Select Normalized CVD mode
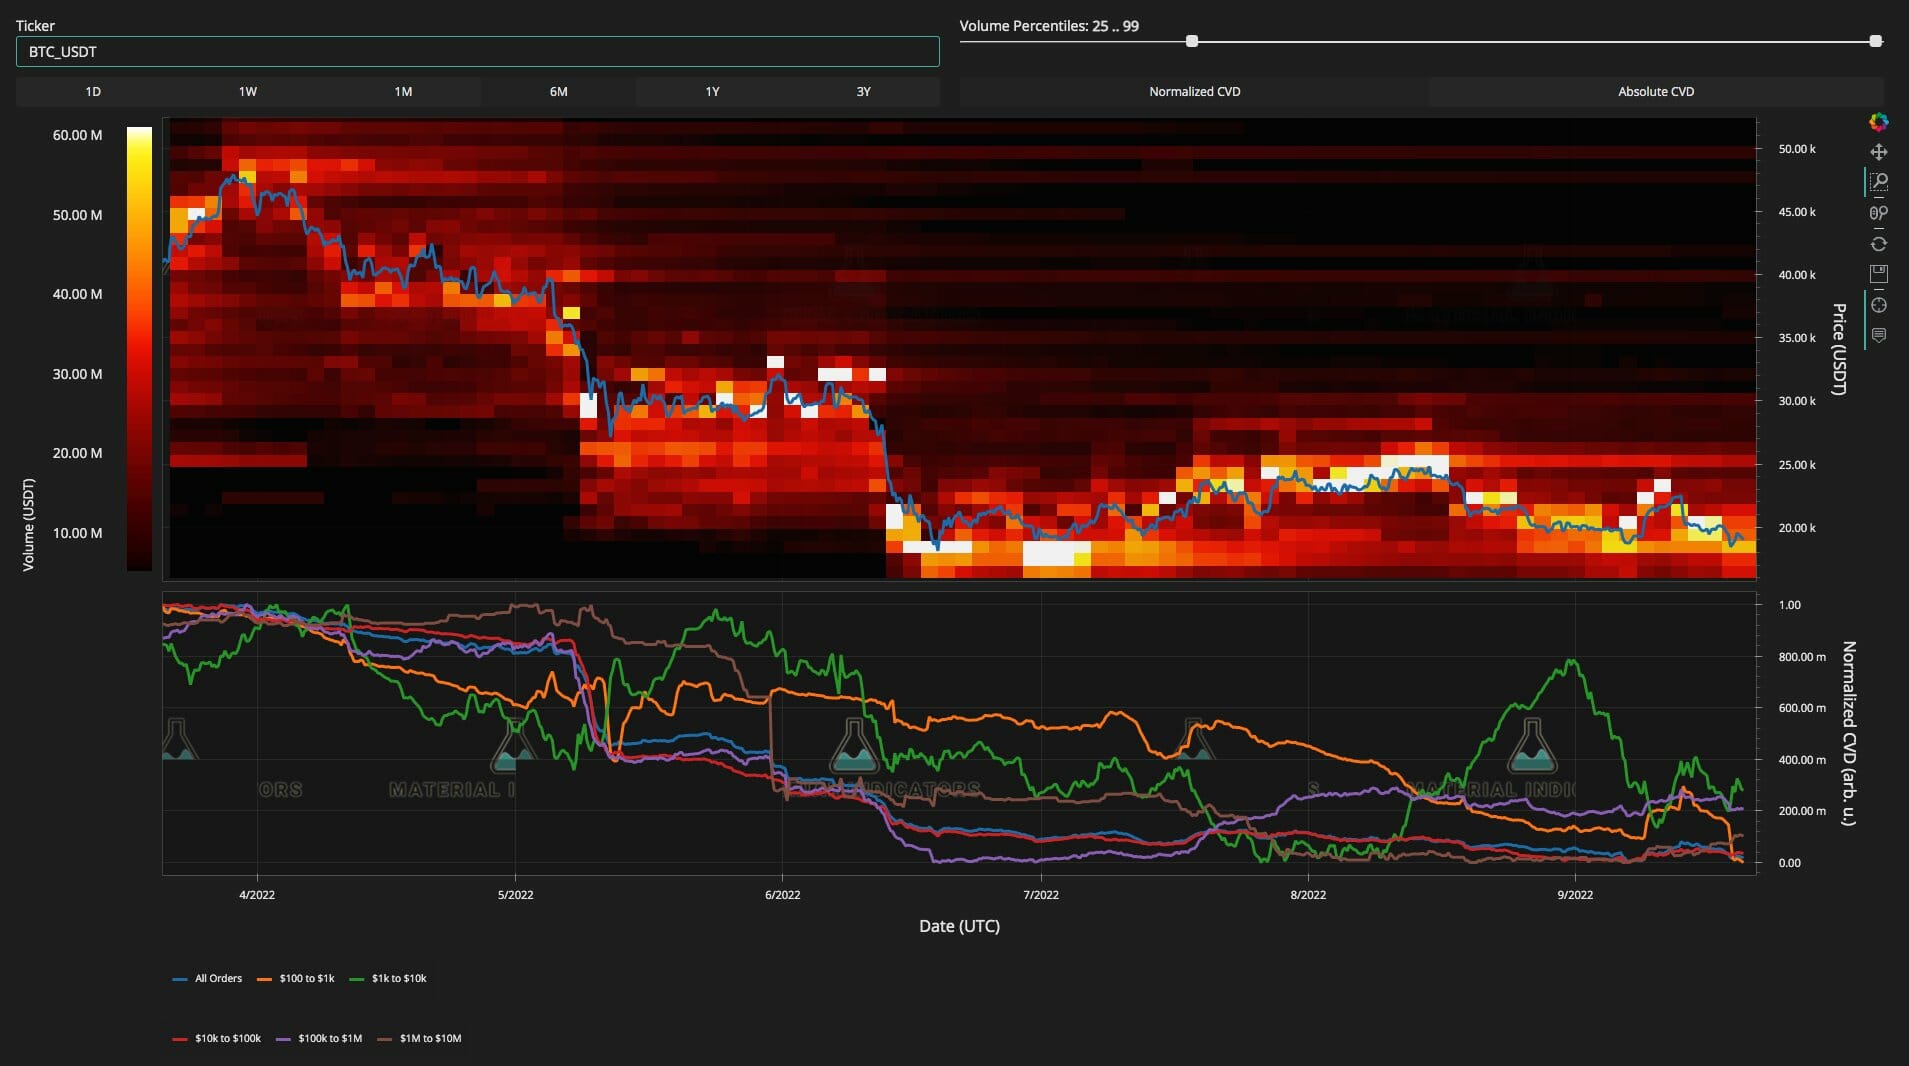Viewport: 1909px width, 1066px height. 1194,92
